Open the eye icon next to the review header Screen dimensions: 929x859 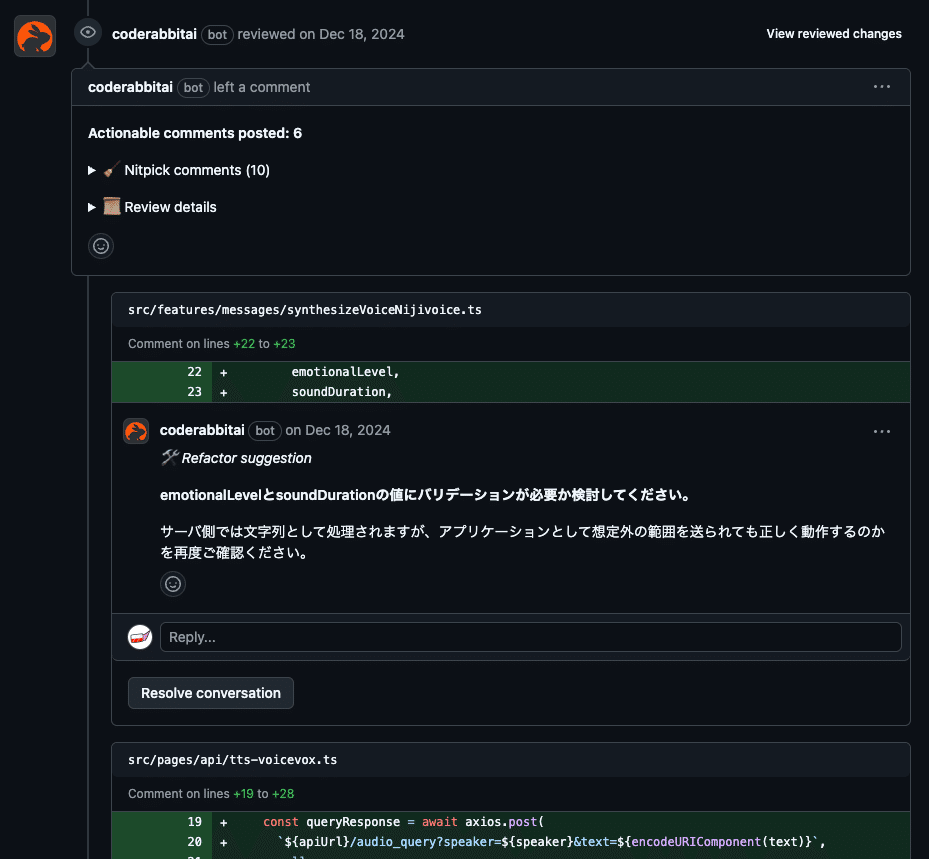pyautogui.click(x=88, y=32)
